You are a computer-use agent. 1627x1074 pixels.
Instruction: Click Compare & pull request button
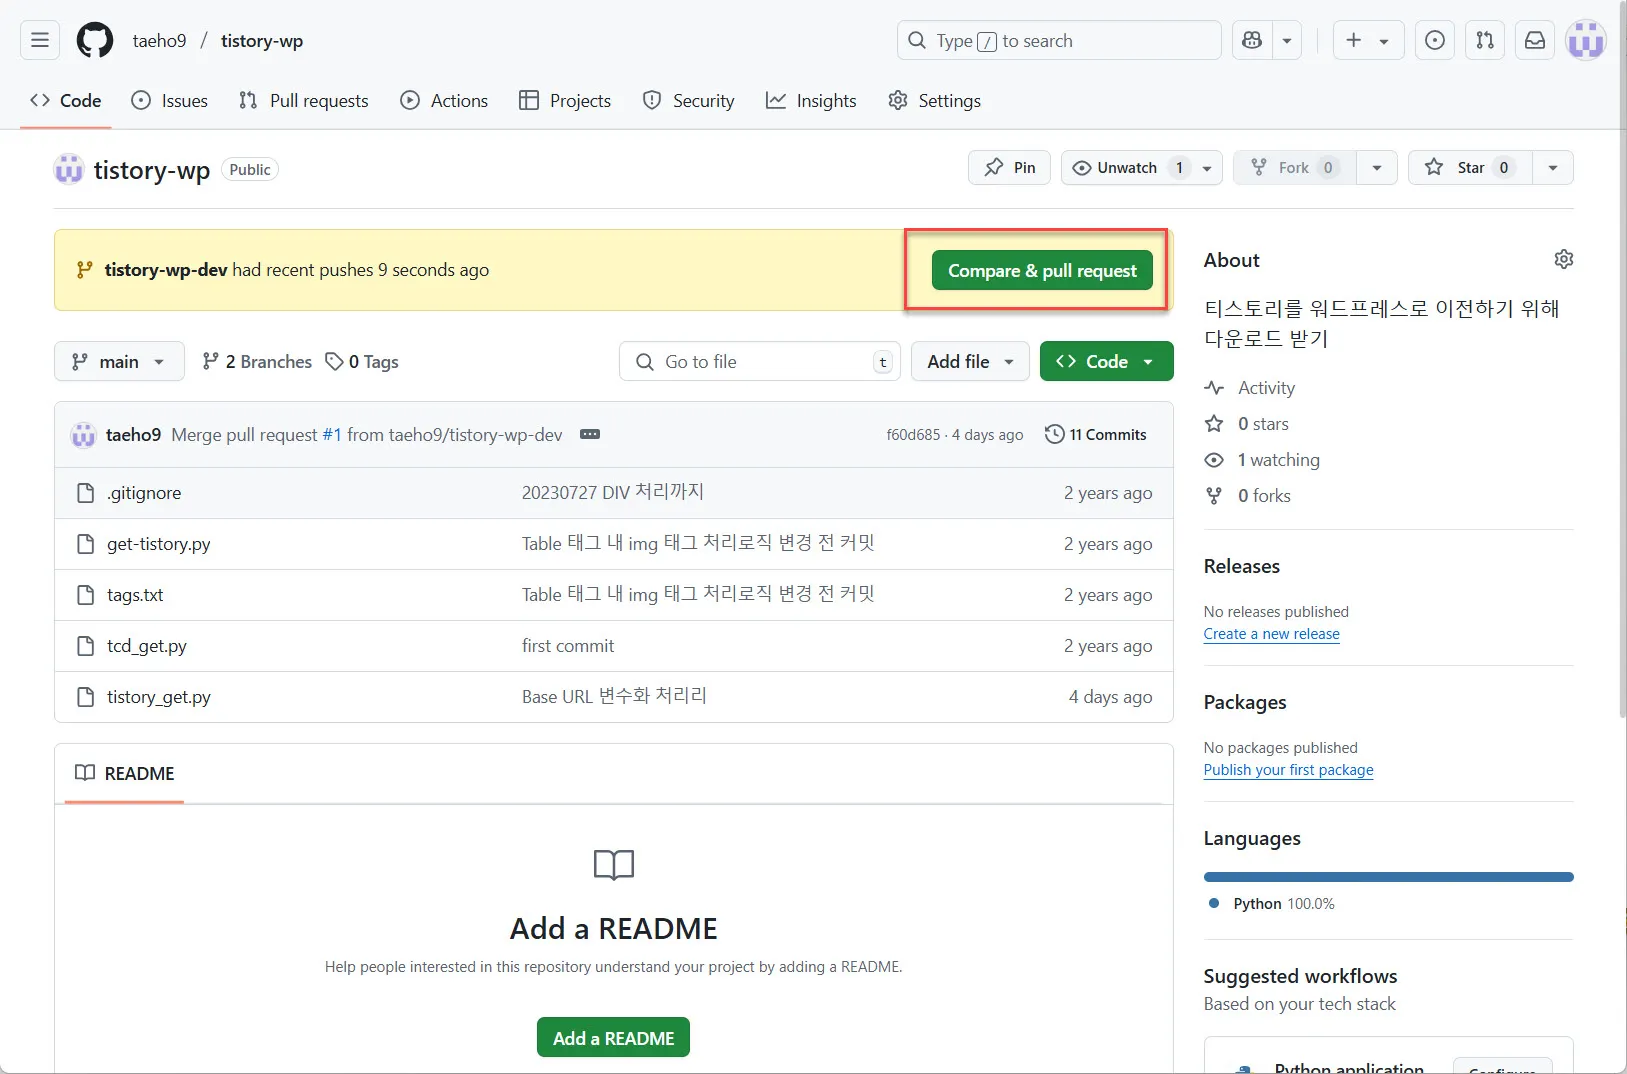pyautogui.click(x=1041, y=269)
